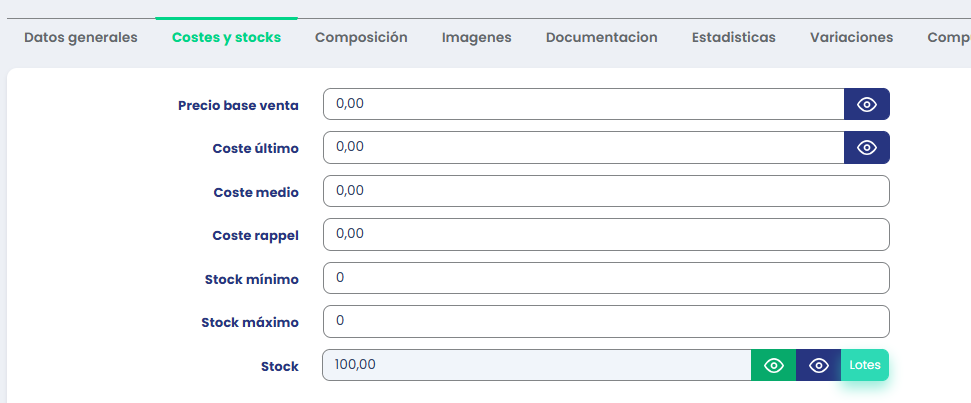Viewport: 971px width, 403px height.
Task: Switch to Datos generales tab
Action: point(81,37)
